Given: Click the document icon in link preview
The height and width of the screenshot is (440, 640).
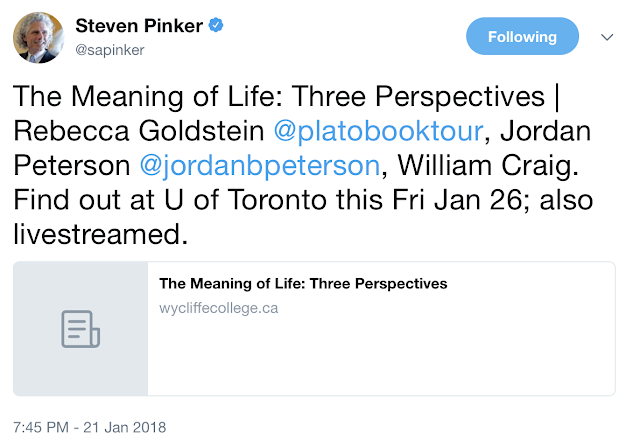Looking at the screenshot, I should pyautogui.click(x=80, y=329).
